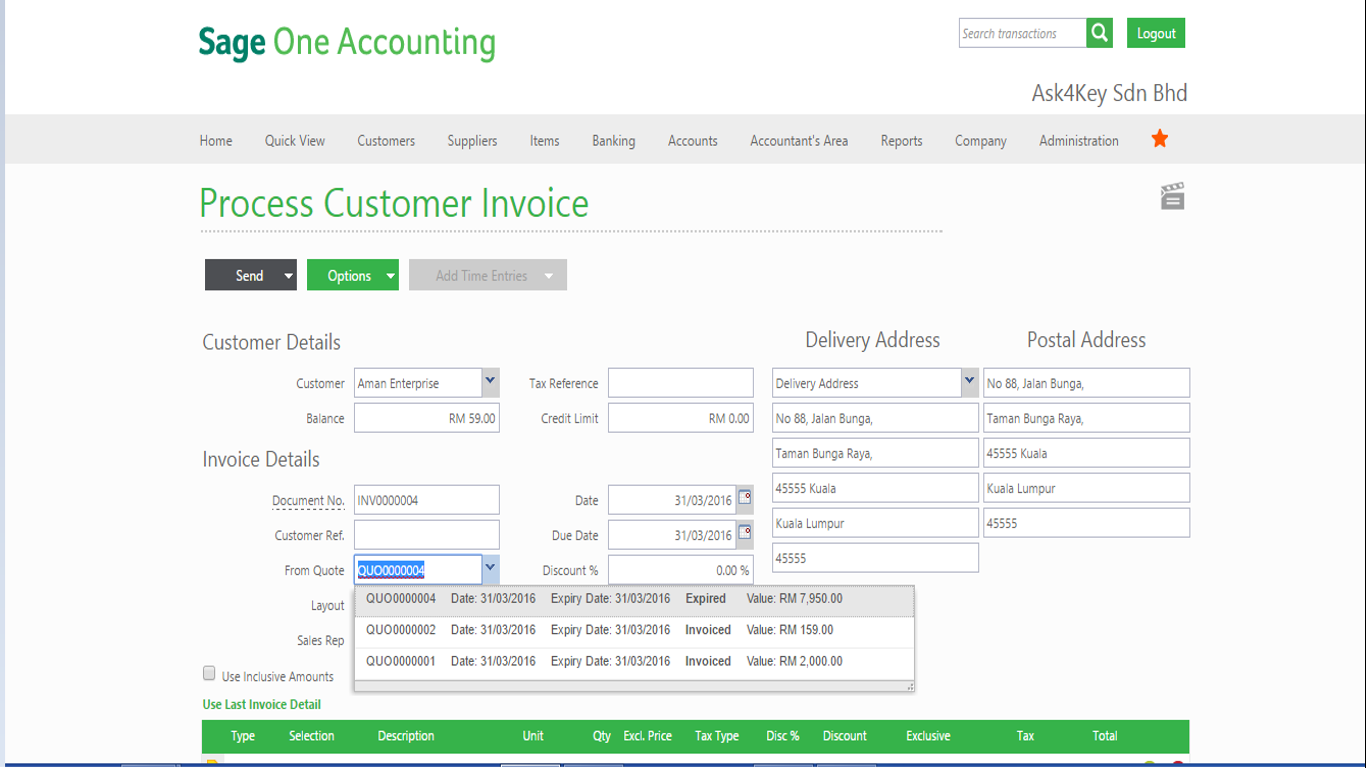
Task: Open the video clapperboard help icon
Action: coord(1173,196)
